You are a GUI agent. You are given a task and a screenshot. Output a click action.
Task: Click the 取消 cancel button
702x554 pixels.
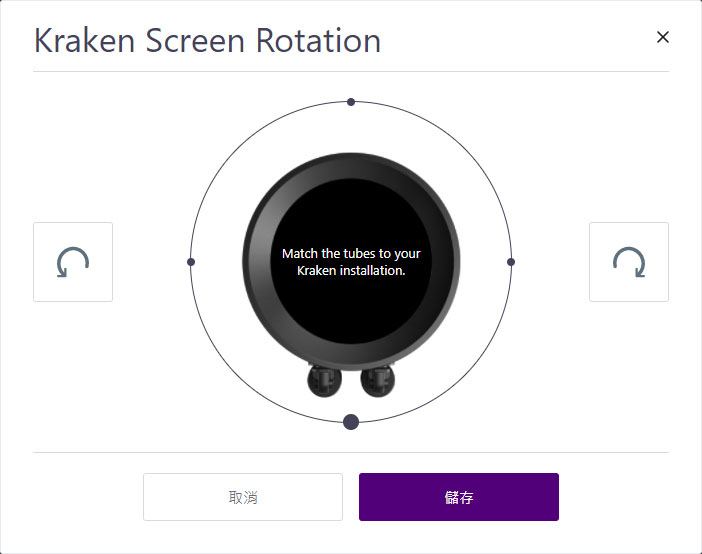[x=243, y=497]
